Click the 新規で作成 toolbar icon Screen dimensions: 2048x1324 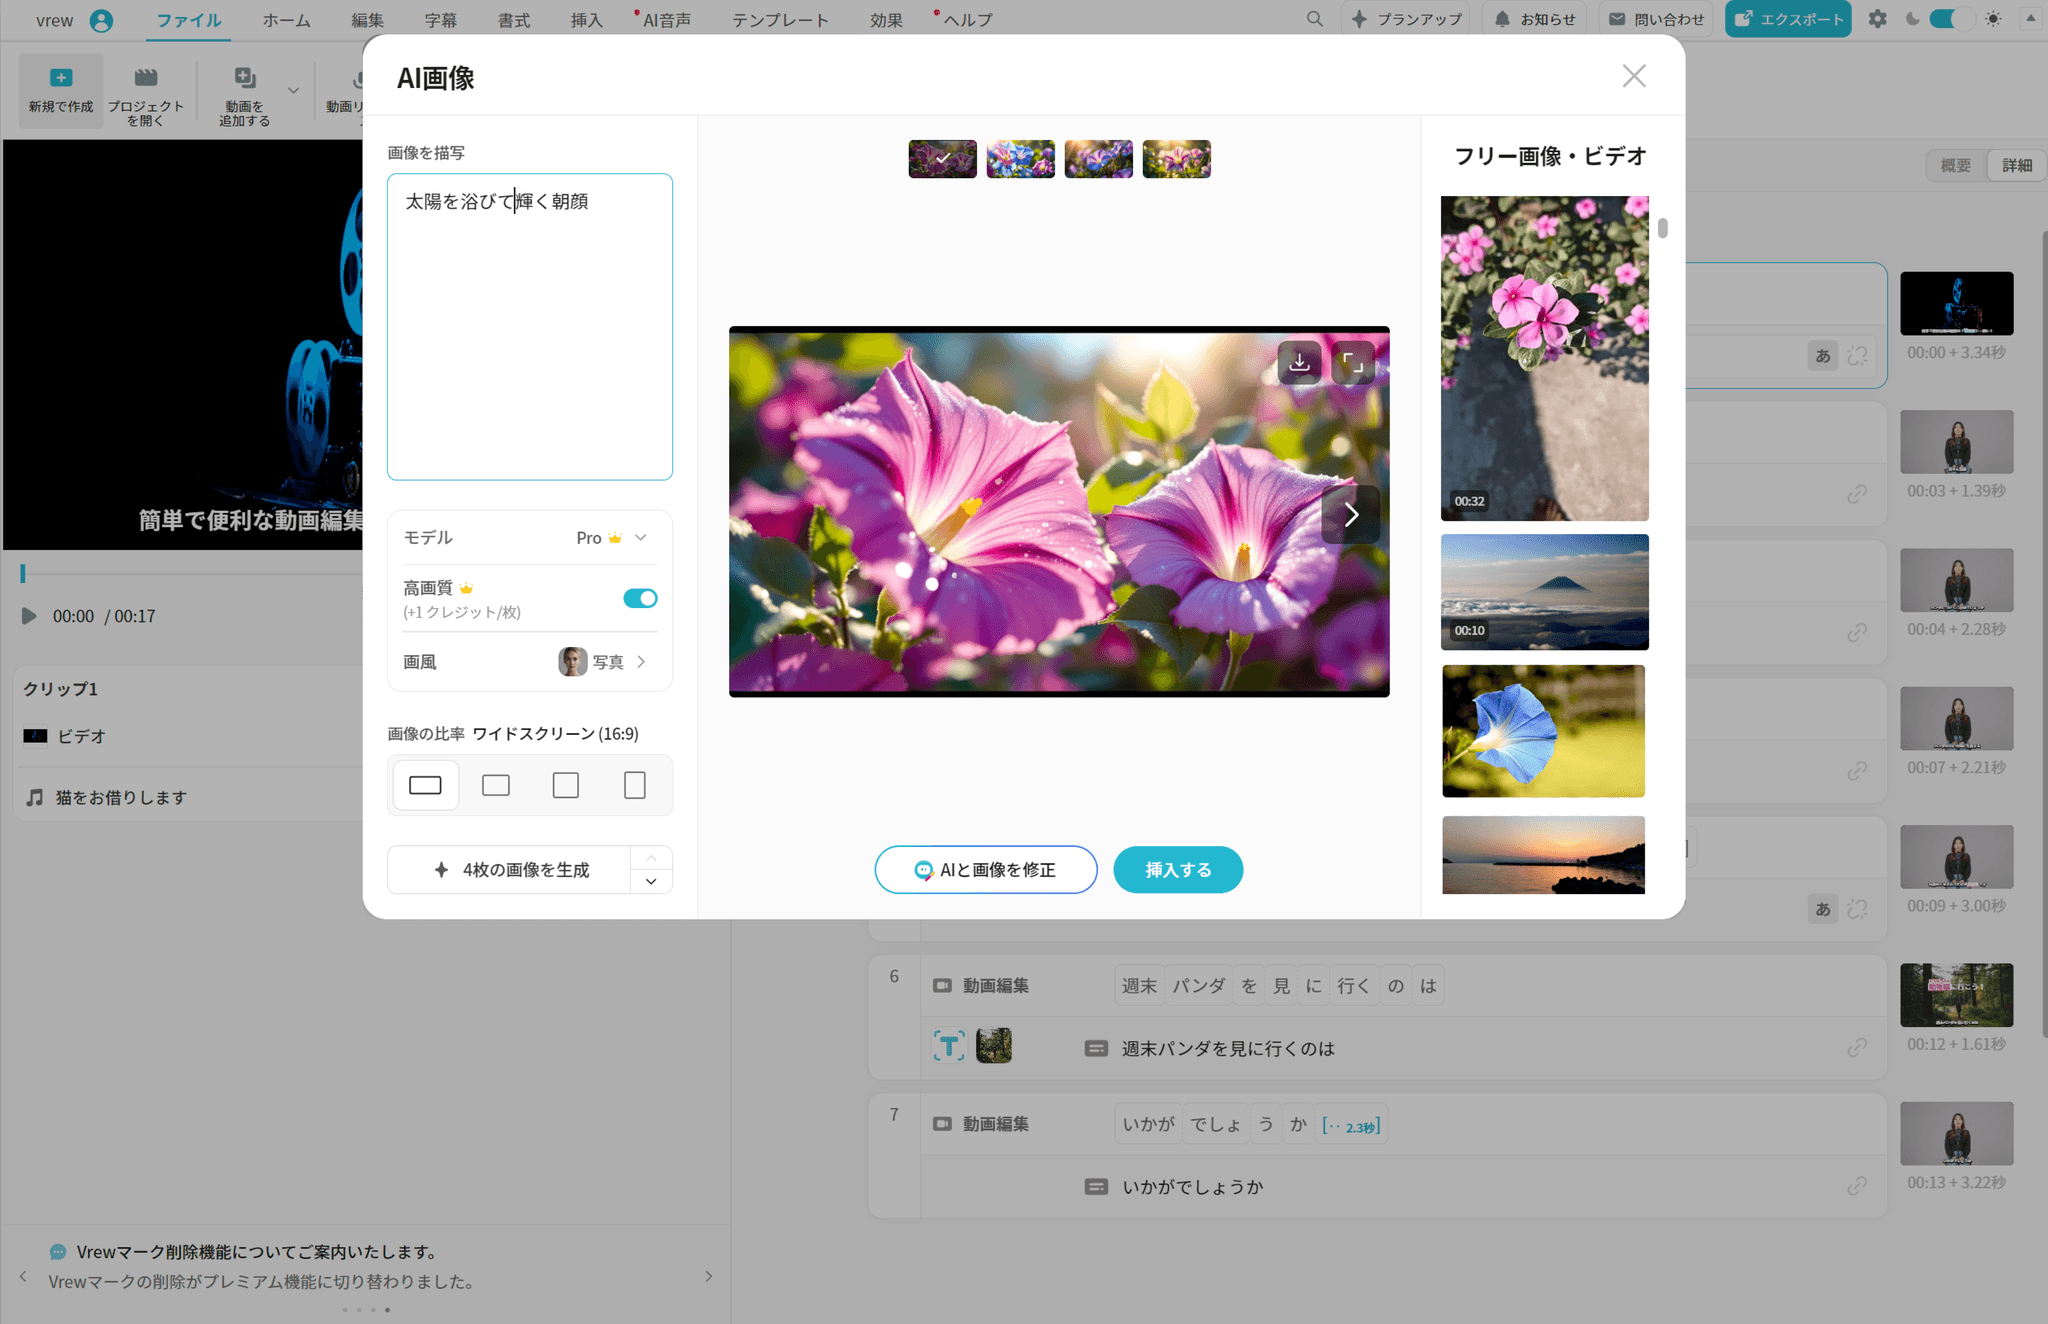pyautogui.click(x=60, y=78)
